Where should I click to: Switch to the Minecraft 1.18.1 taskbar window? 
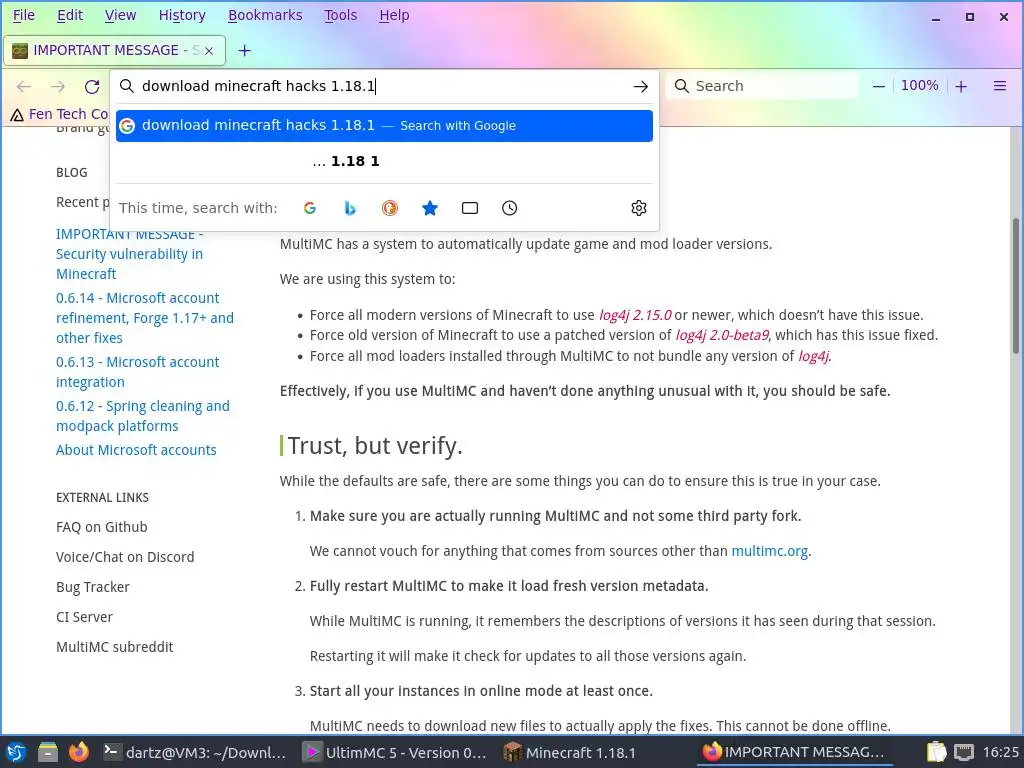(570, 752)
